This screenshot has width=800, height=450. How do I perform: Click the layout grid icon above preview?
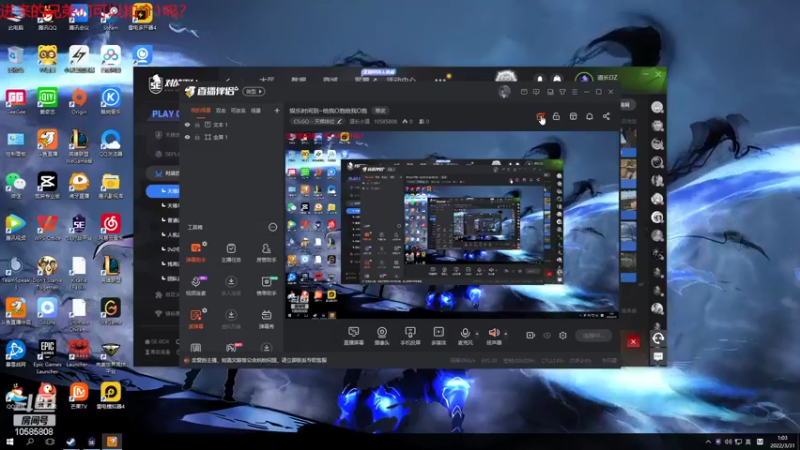pyautogui.click(x=573, y=116)
